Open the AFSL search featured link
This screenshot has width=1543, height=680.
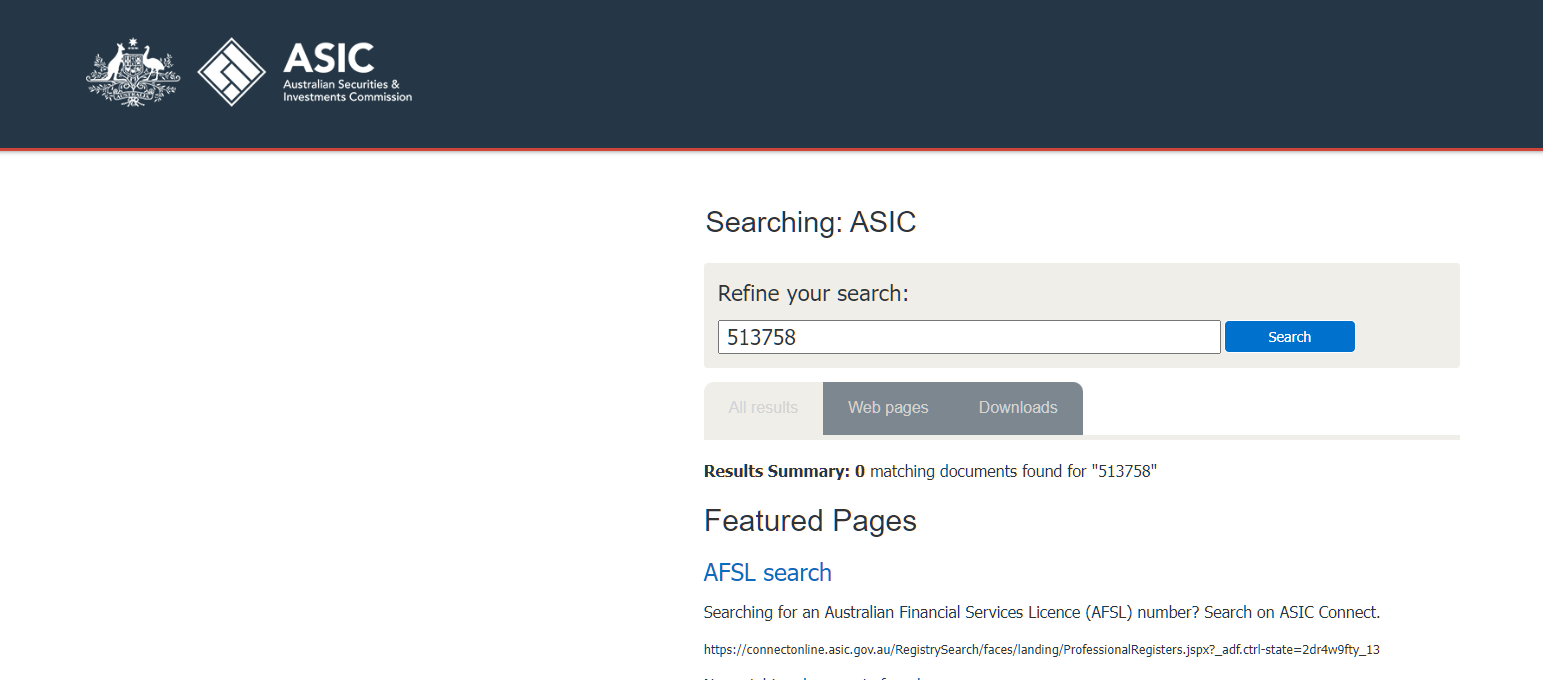click(768, 572)
